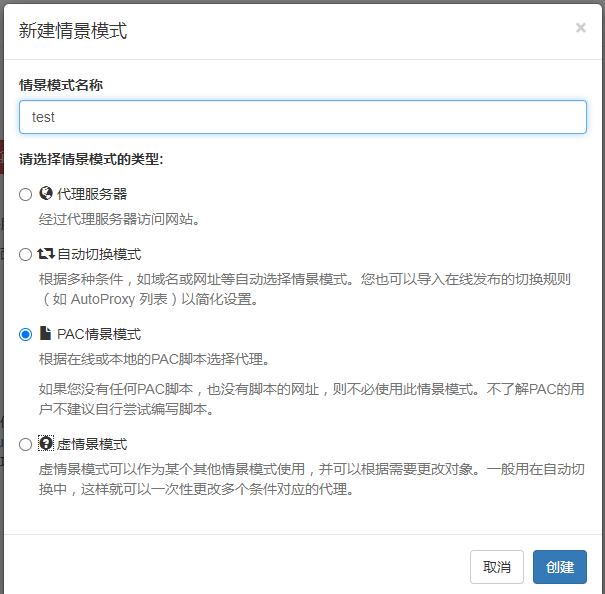
Task: Click the question mark icon for 虚情景模式
Action: tap(46, 443)
